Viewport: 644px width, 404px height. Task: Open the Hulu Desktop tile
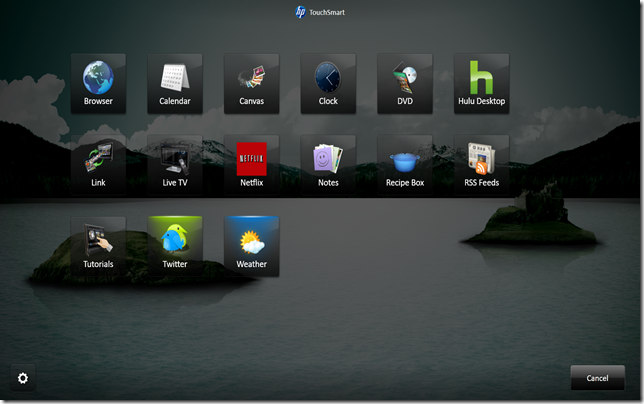tap(481, 84)
